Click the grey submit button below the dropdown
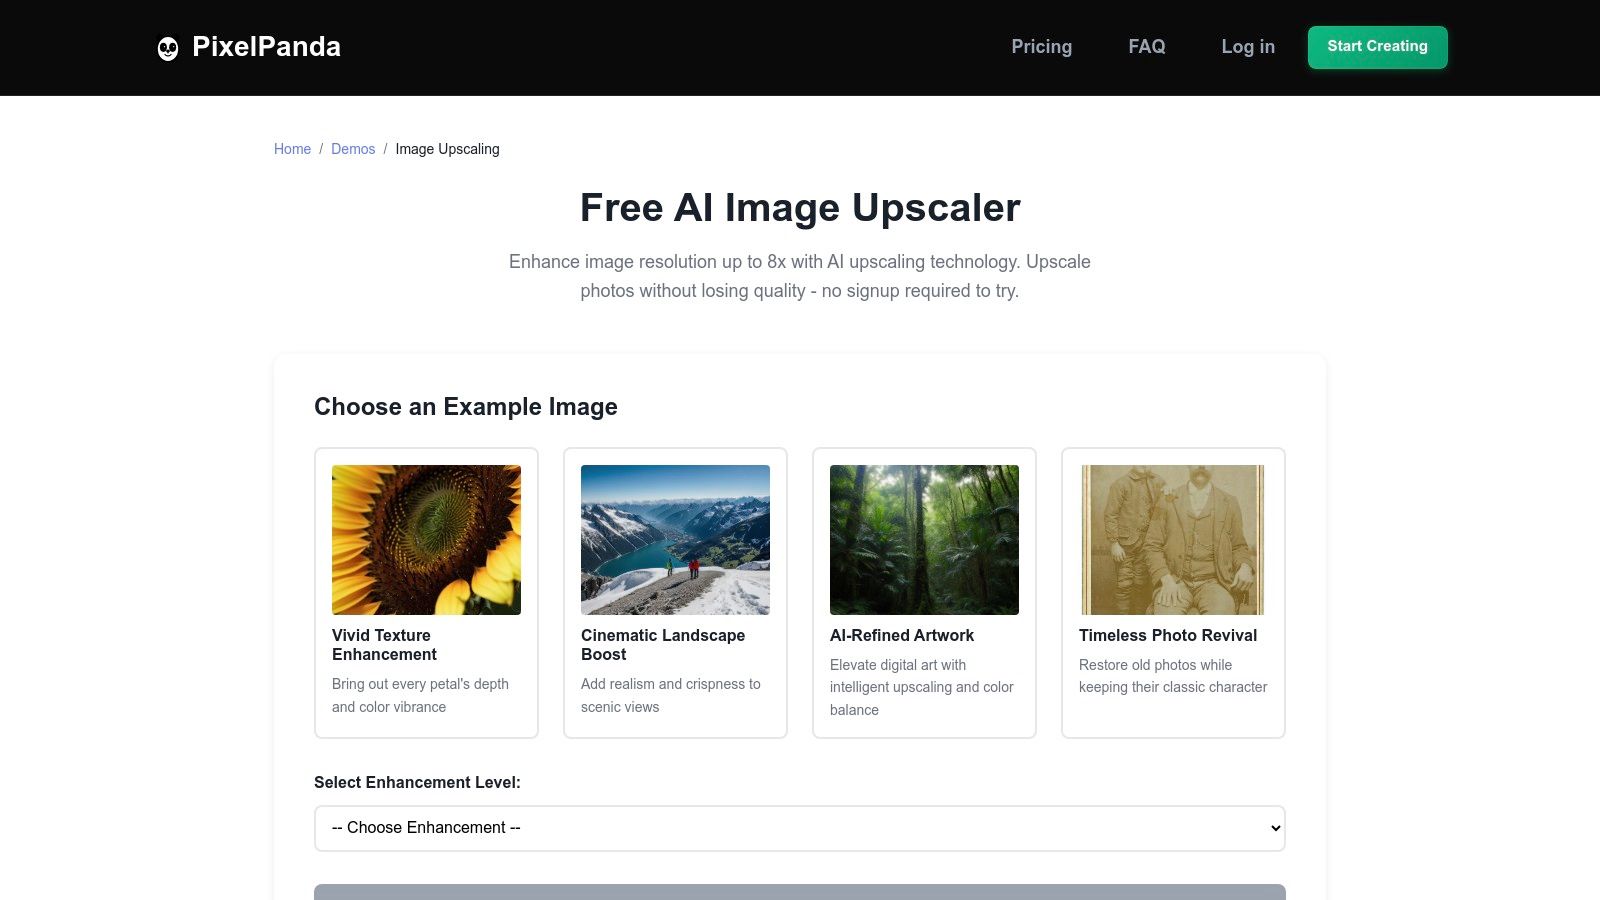 [799, 893]
